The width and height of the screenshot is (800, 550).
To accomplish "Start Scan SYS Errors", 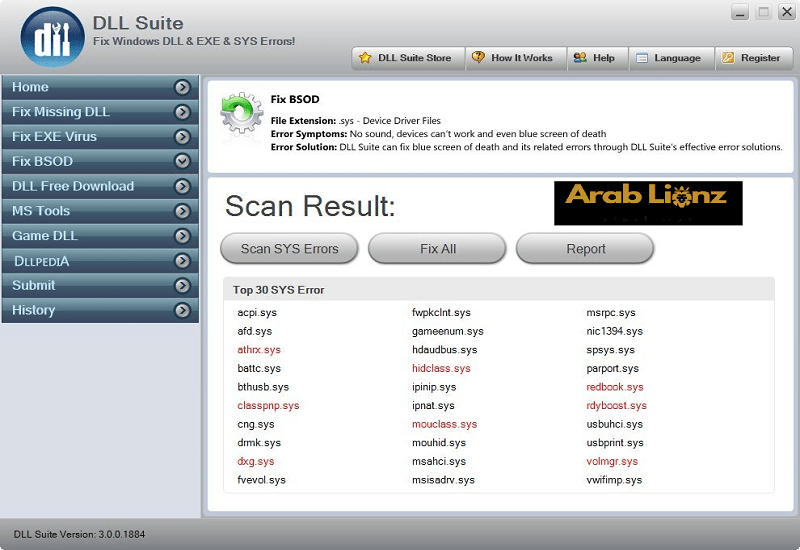I will 289,249.
